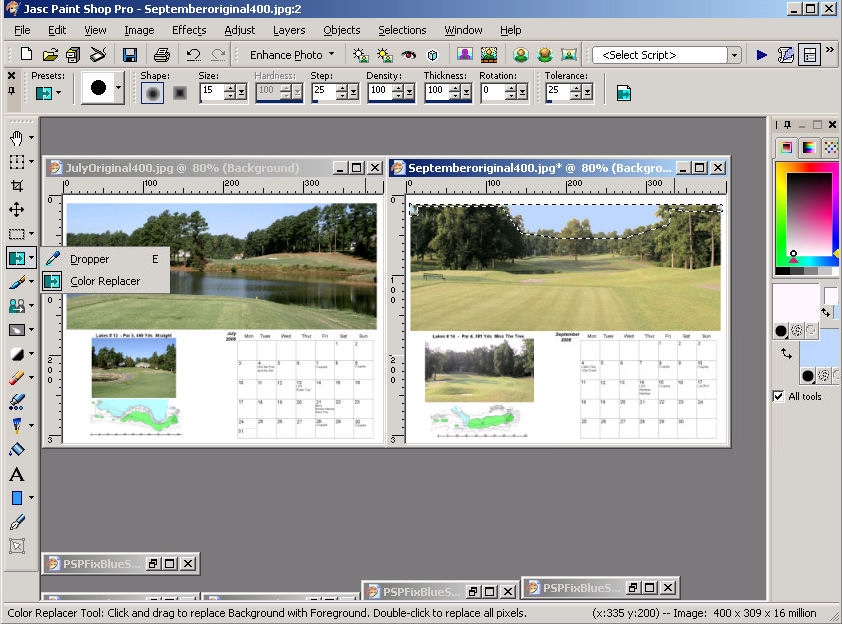Open the Effects menu
This screenshot has width=842, height=624.
188,30
